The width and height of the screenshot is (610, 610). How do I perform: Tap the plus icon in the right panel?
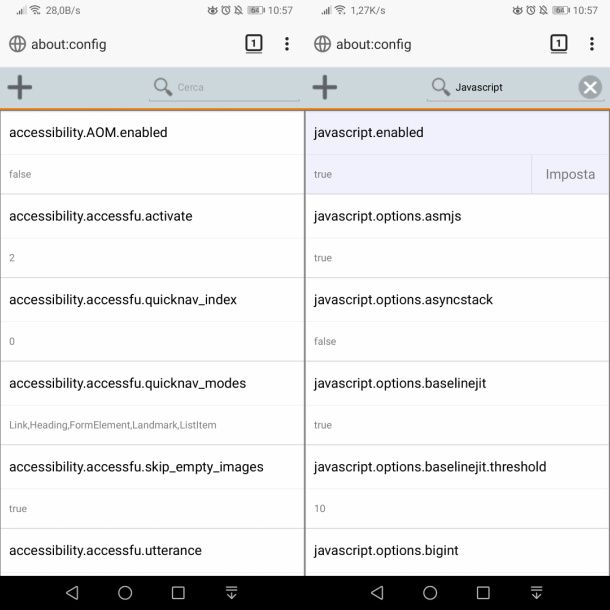pos(325,87)
